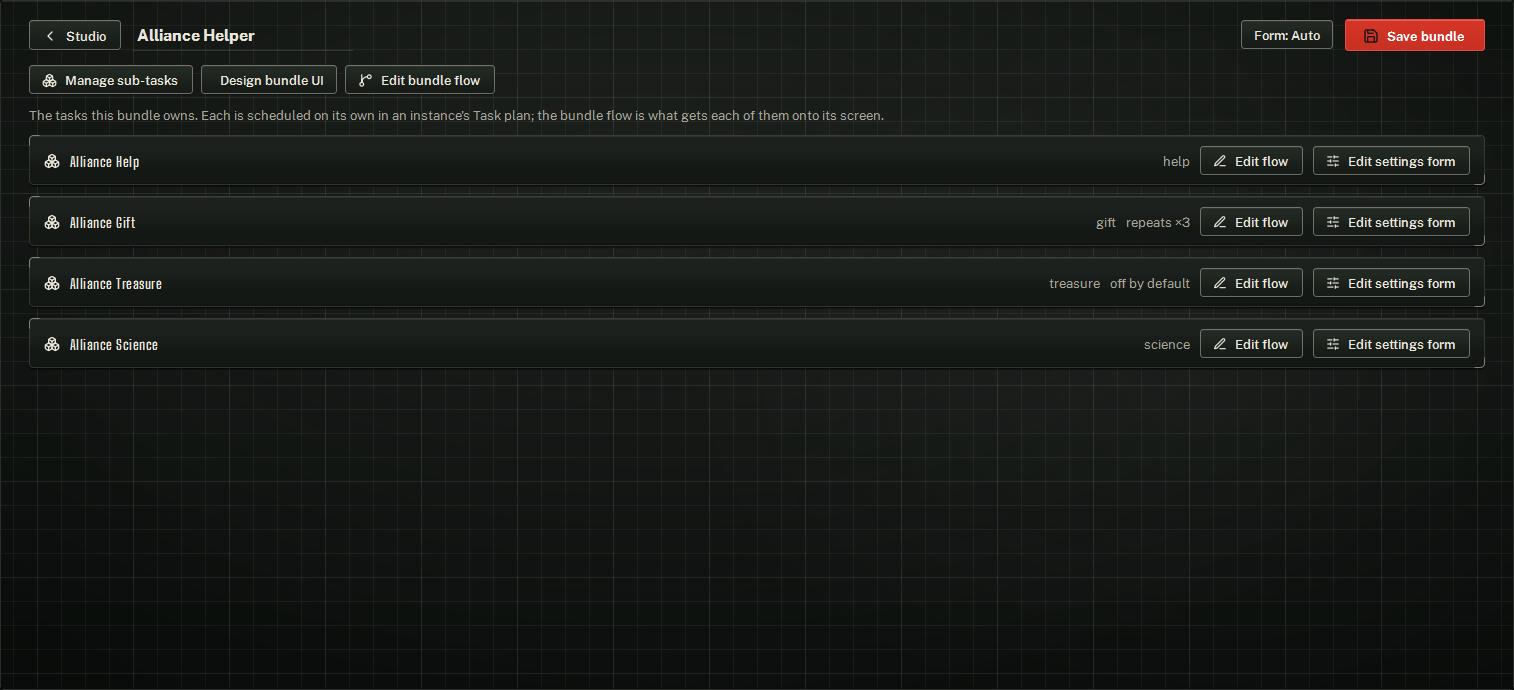Image resolution: width=1514 pixels, height=690 pixels.
Task: Select the Alliance Science row title
Action: click(x=114, y=344)
